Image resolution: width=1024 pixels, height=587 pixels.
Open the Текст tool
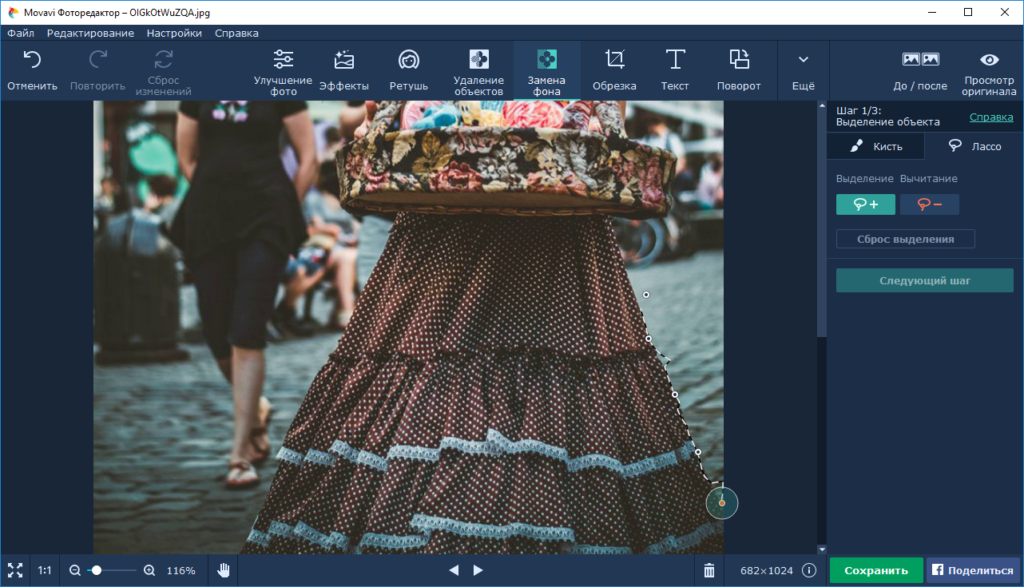click(675, 70)
